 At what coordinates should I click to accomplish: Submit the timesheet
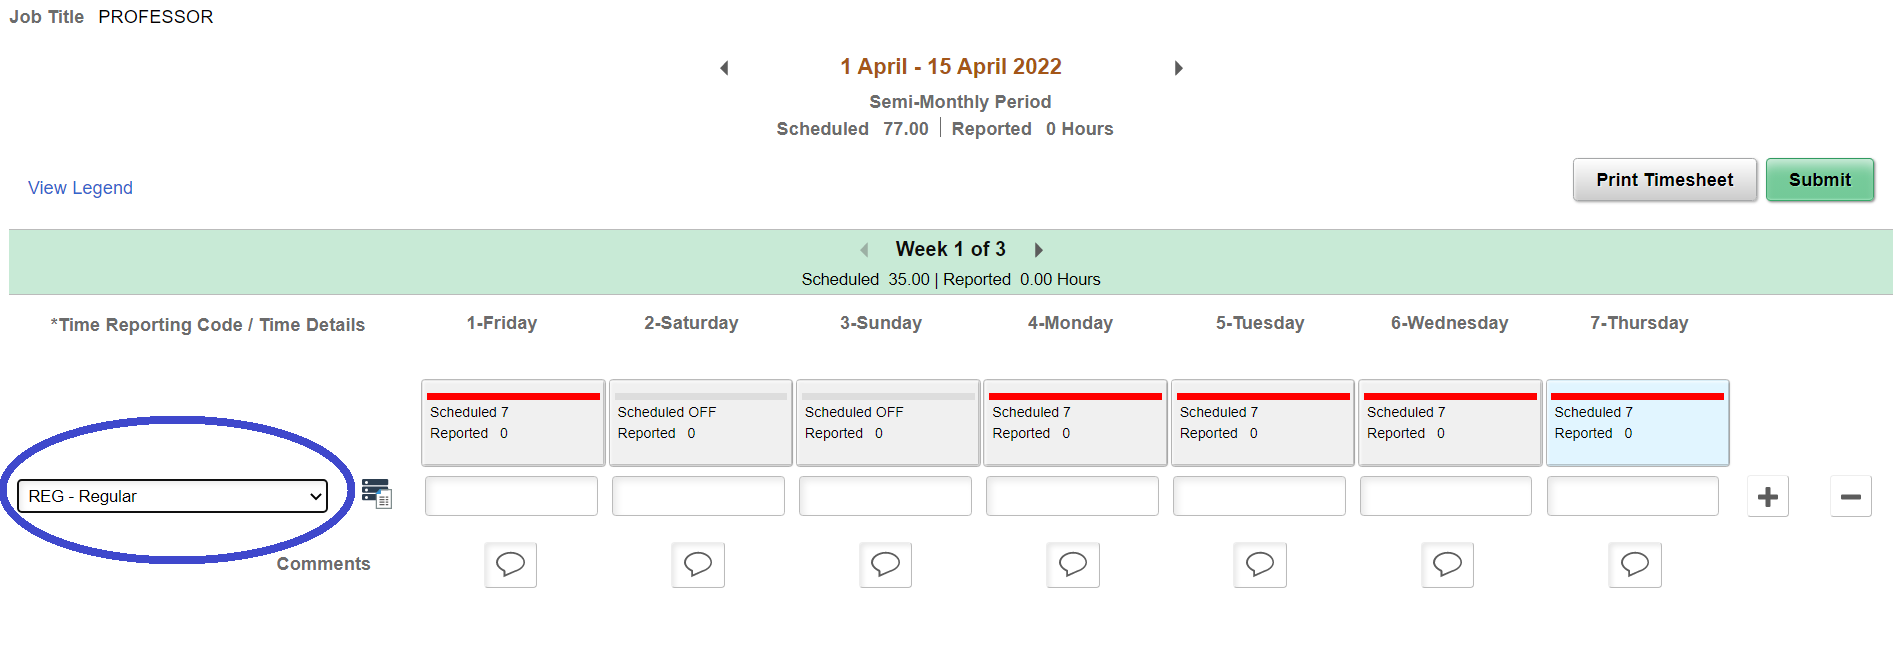[x=1819, y=180]
